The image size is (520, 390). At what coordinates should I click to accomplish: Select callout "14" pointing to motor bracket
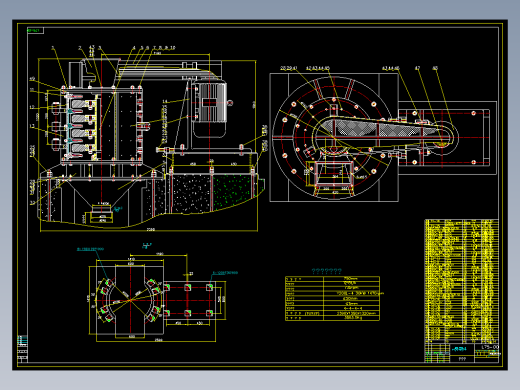tap(165, 101)
